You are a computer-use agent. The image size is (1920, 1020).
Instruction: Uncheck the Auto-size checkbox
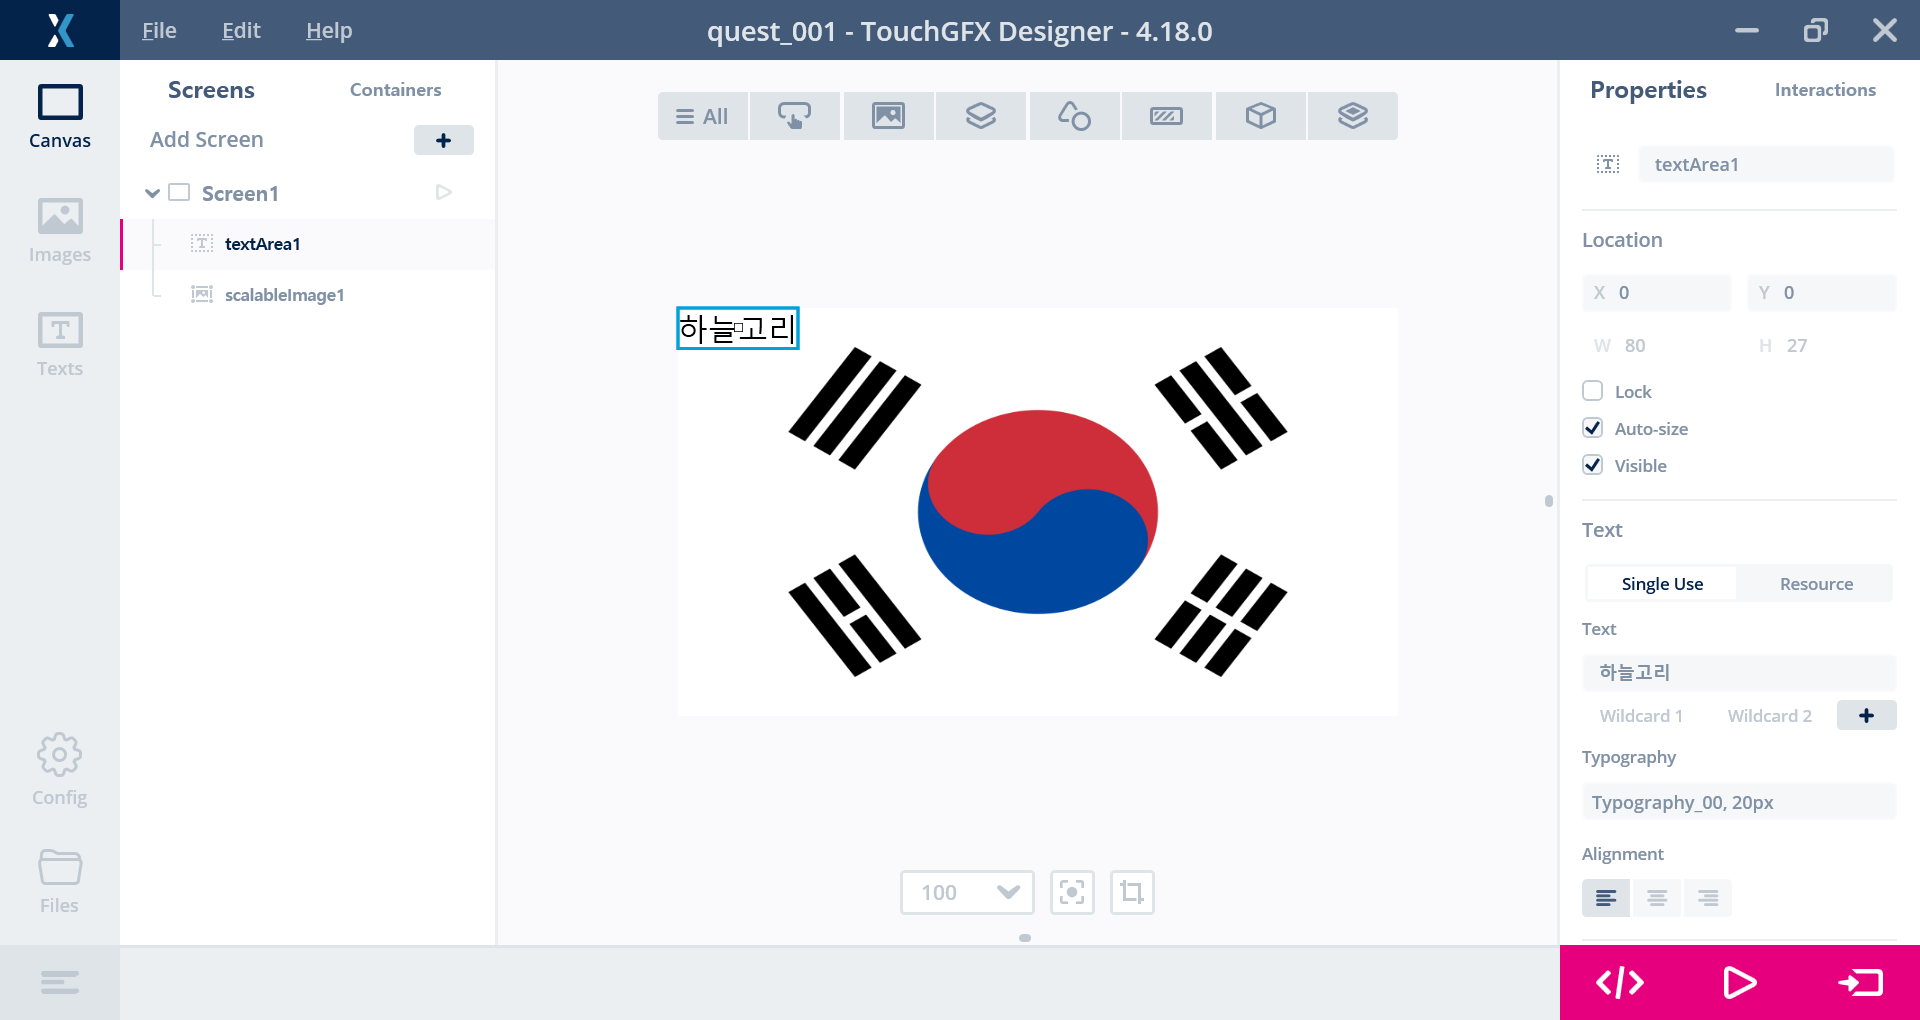[x=1593, y=428]
